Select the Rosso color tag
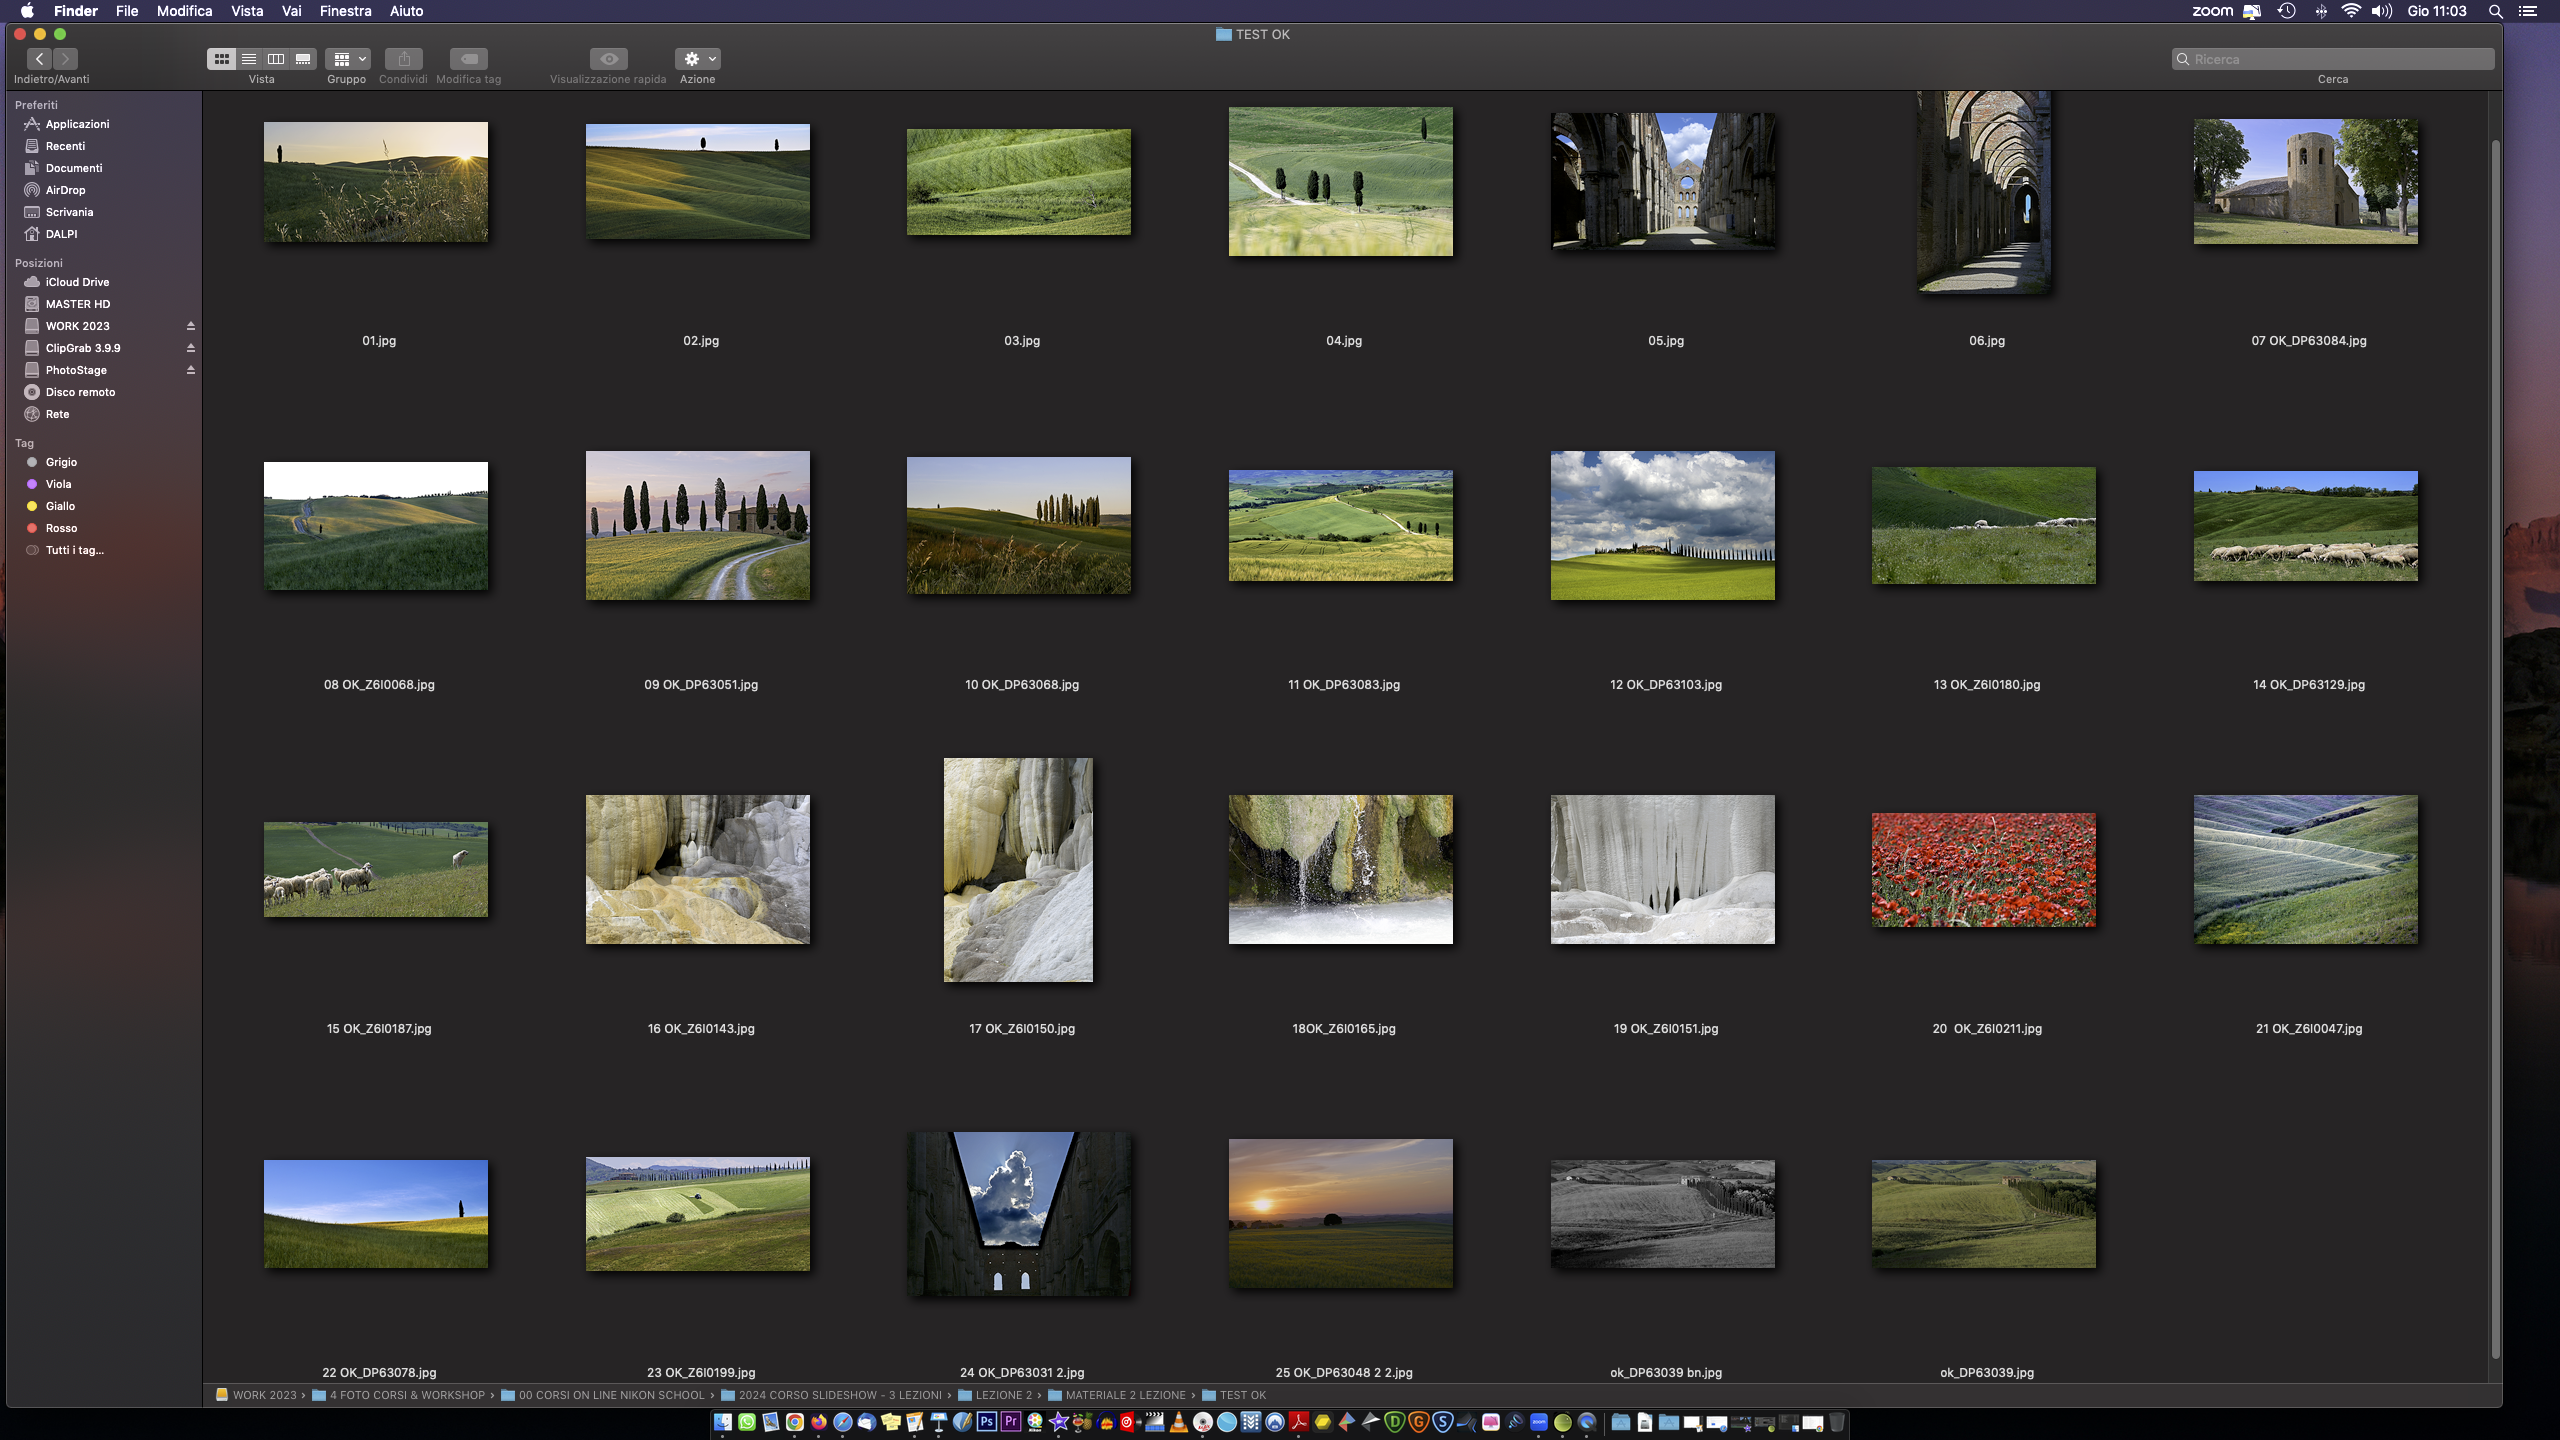Image resolution: width=2560 pixels, height=1440 pixels. click(61, 528)
